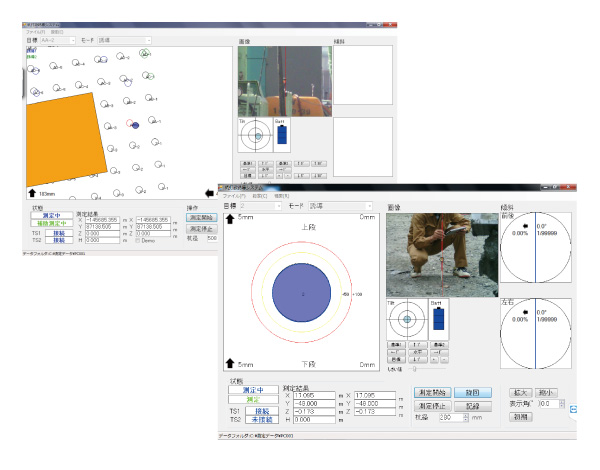Click the 初期 reset button
The image size is (600, 470).
(x=520, y=417)
